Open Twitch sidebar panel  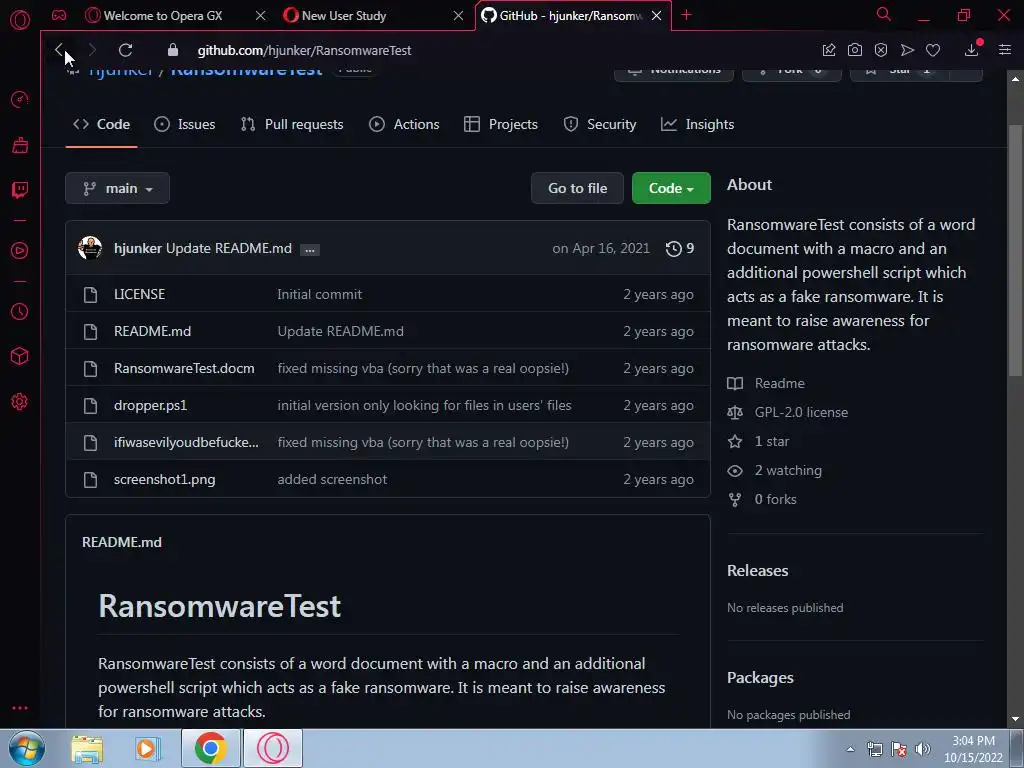(x=20, y=190)
